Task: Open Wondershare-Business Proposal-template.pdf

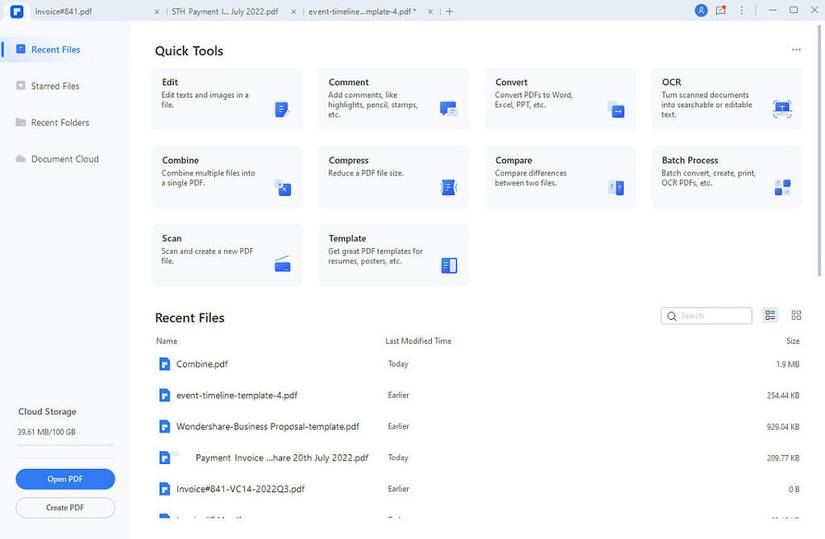Action: click(267, 426)
